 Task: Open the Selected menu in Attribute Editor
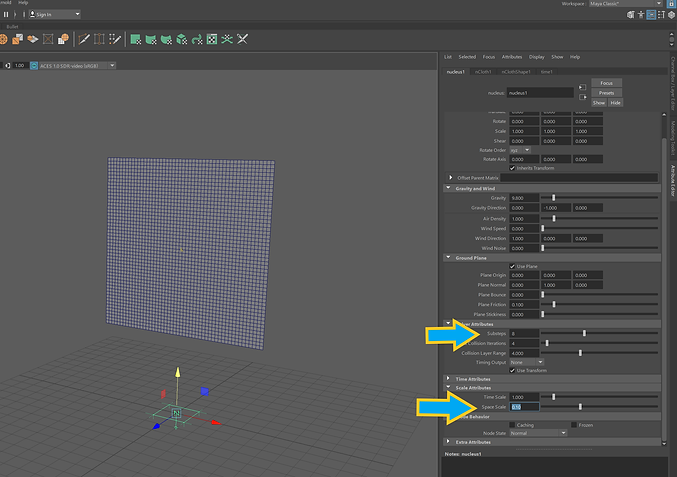467,57
